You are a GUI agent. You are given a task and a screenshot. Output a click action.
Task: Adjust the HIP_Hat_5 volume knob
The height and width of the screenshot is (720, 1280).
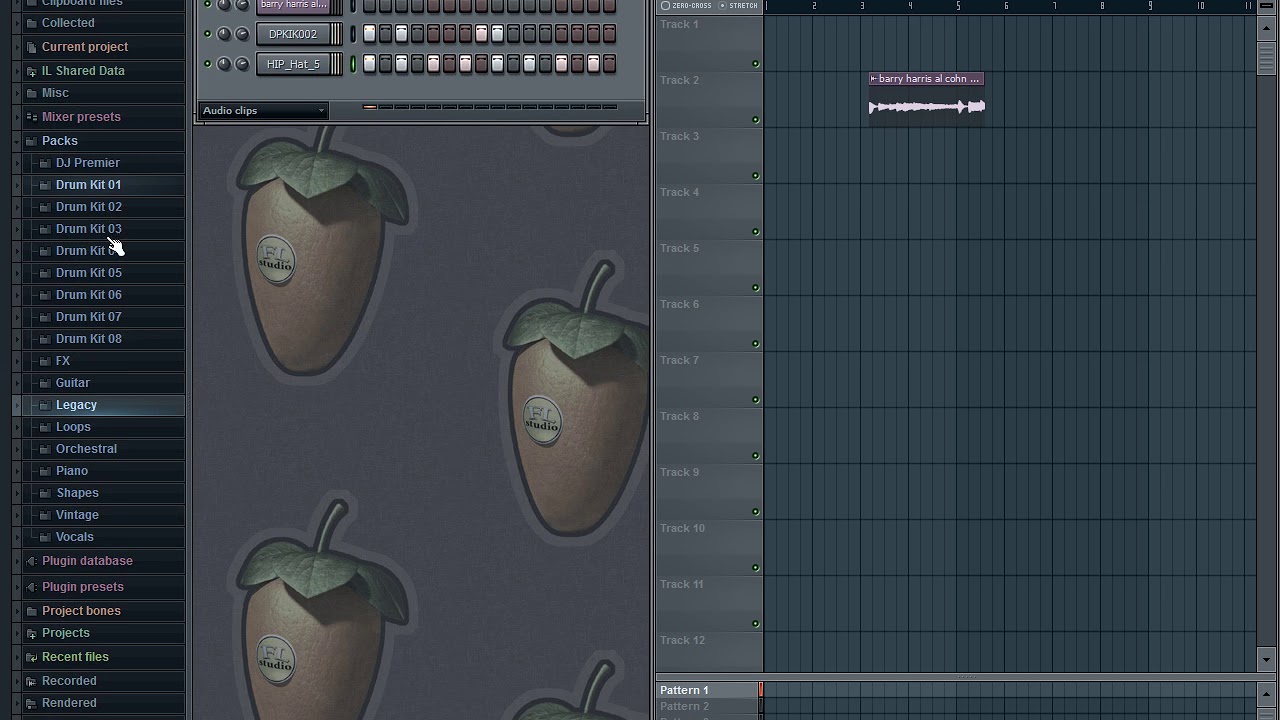pyautogui.click(x=241, y=64)
